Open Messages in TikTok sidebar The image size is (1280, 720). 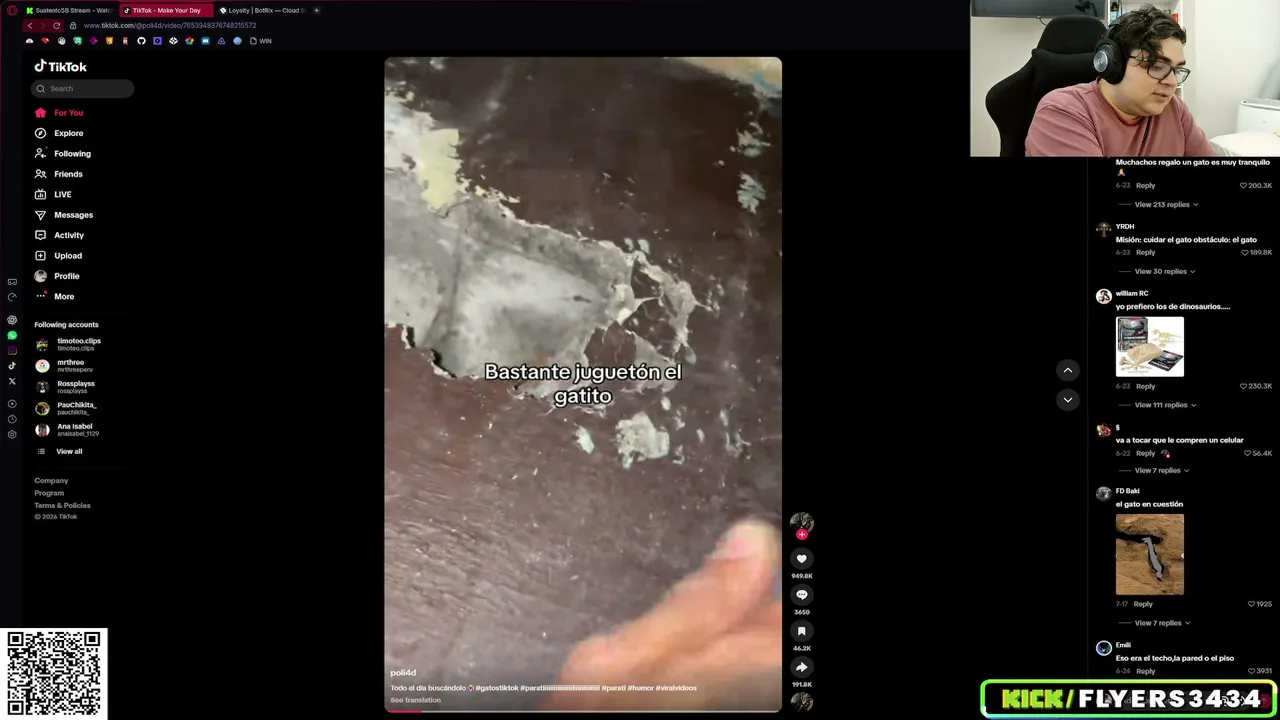point(64,215)
